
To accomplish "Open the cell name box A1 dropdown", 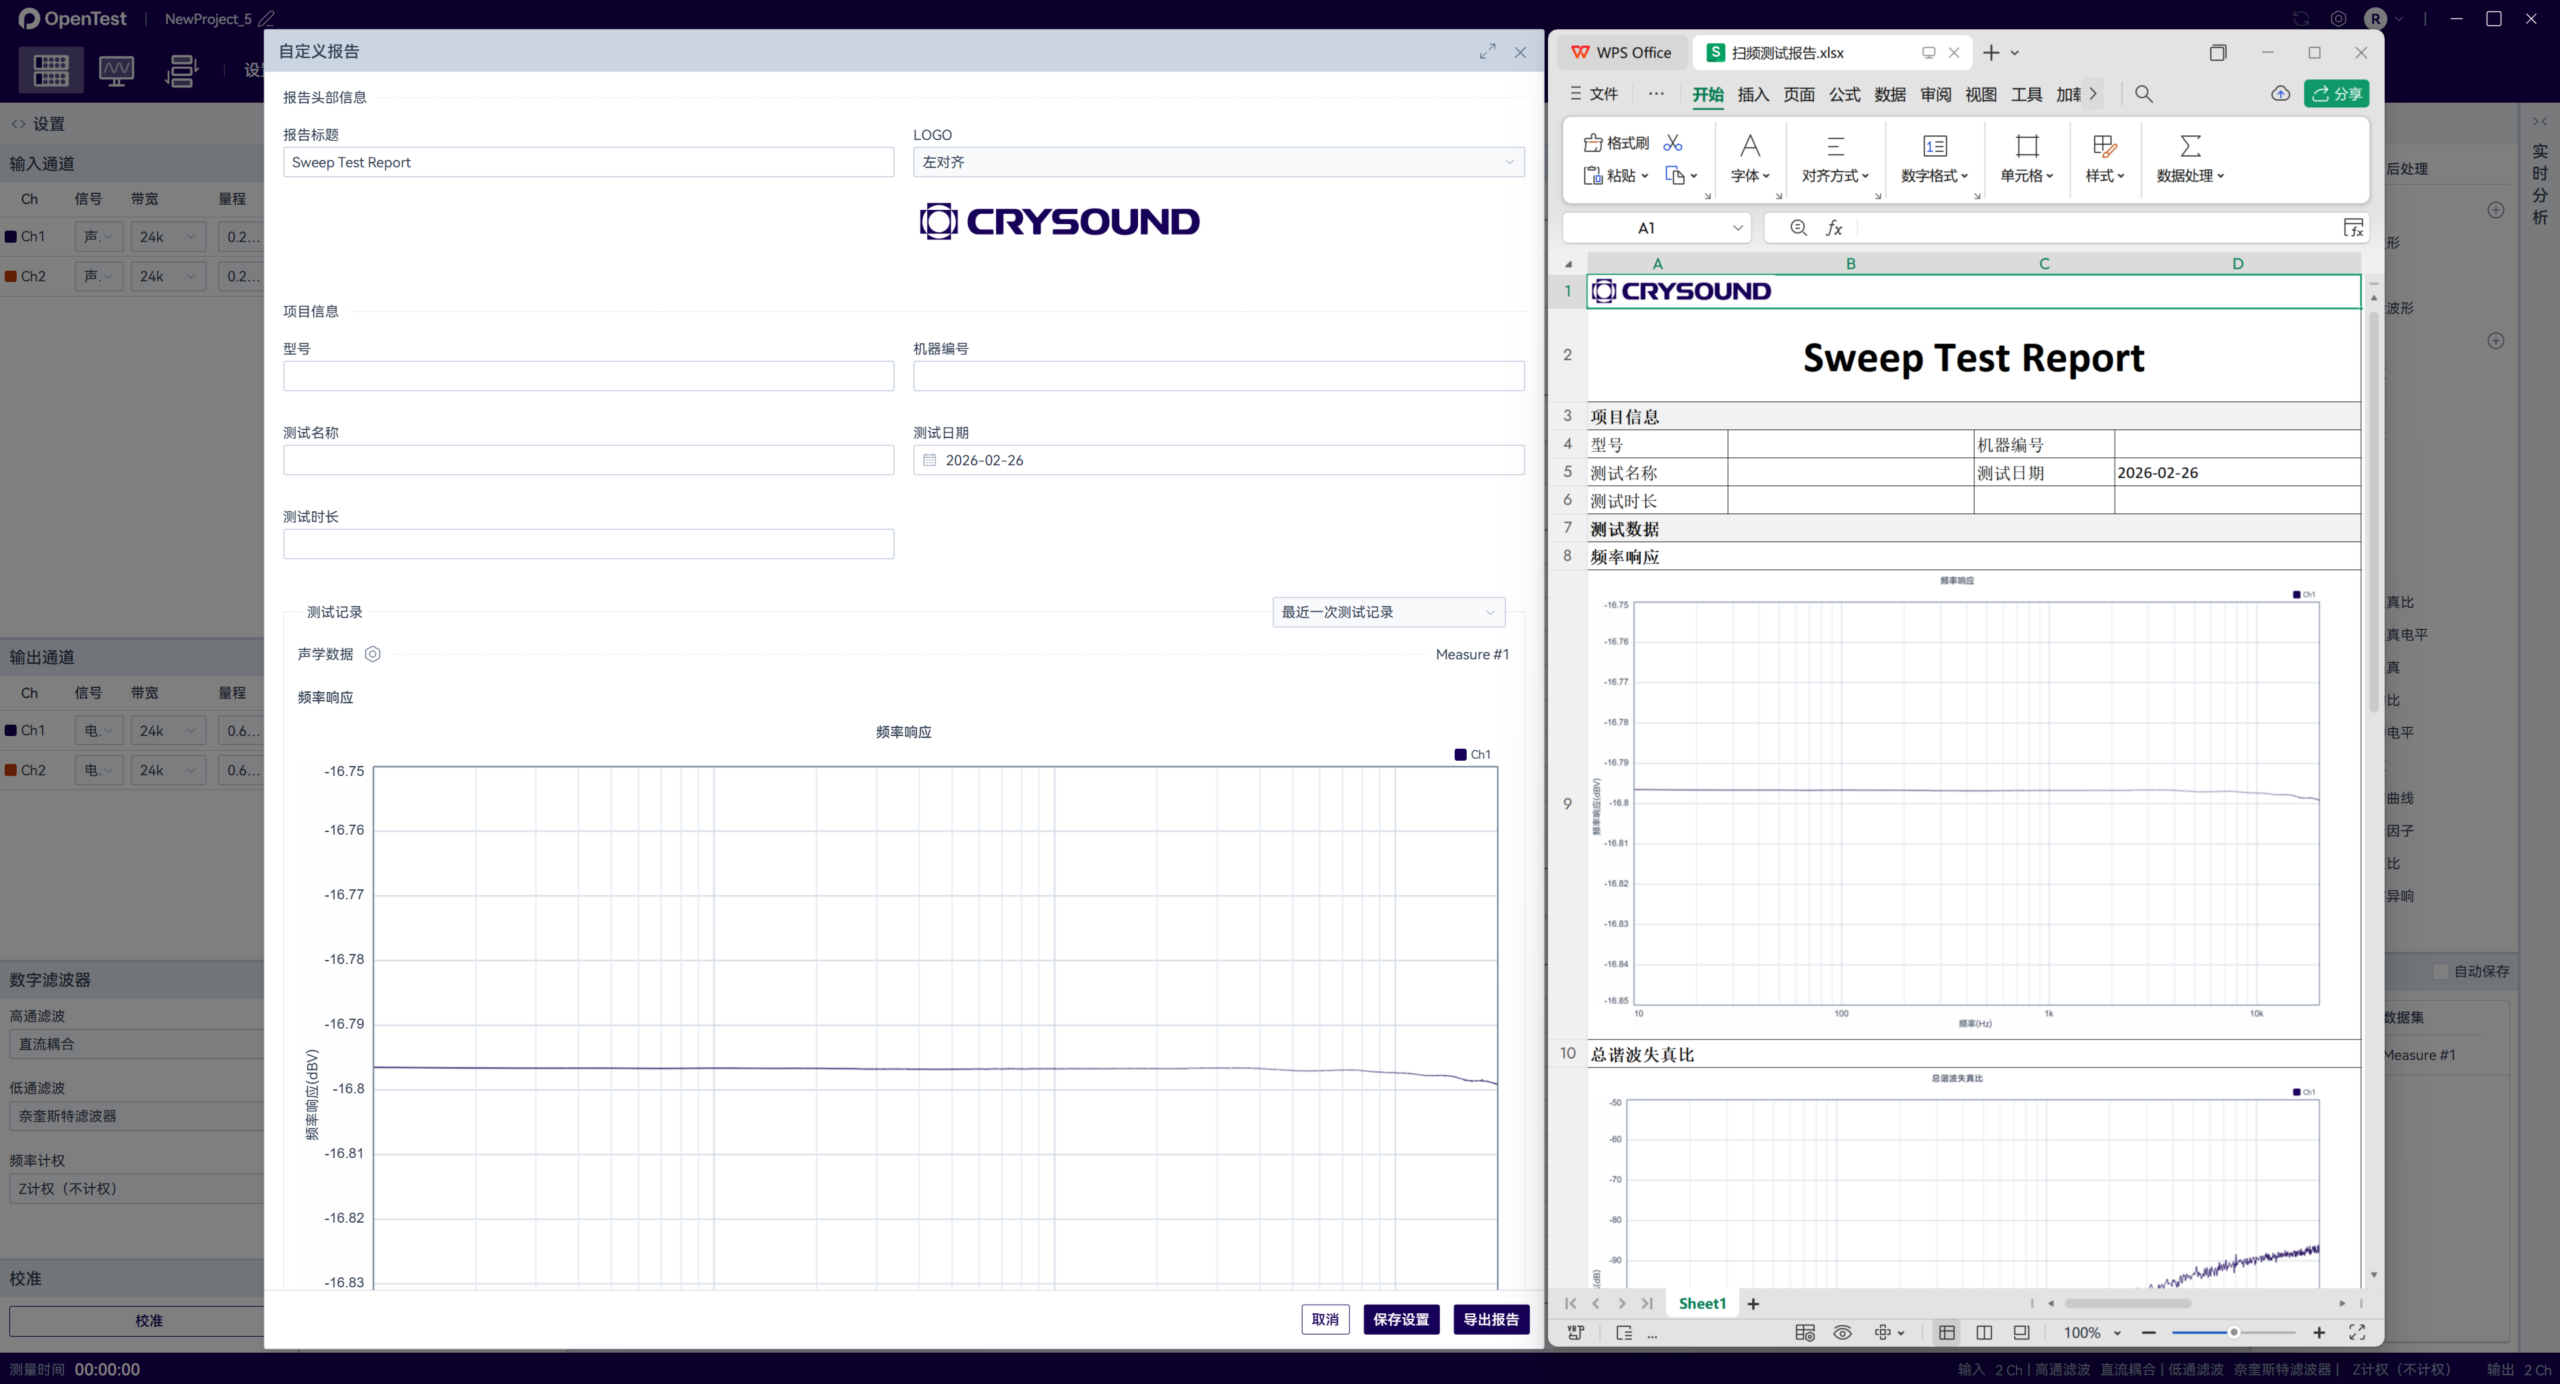I will click(1738, 228).
